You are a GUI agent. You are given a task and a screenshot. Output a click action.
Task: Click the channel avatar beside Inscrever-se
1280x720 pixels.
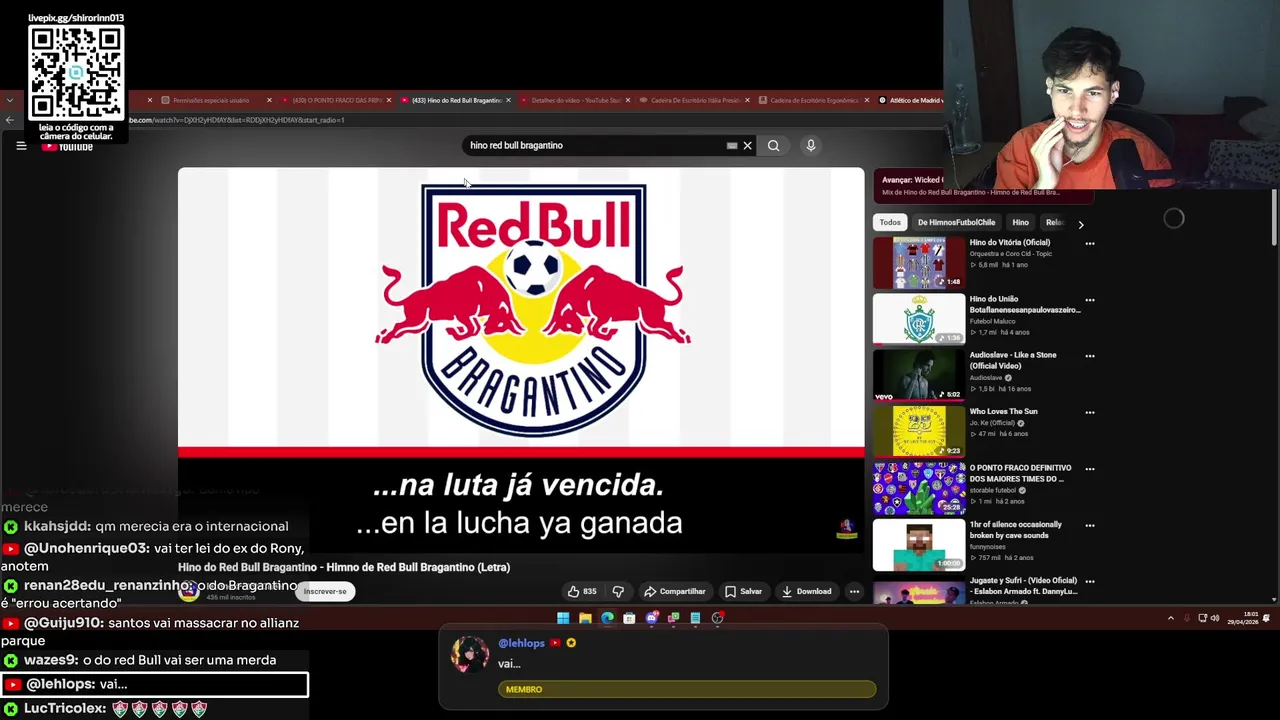coord(188,591)
